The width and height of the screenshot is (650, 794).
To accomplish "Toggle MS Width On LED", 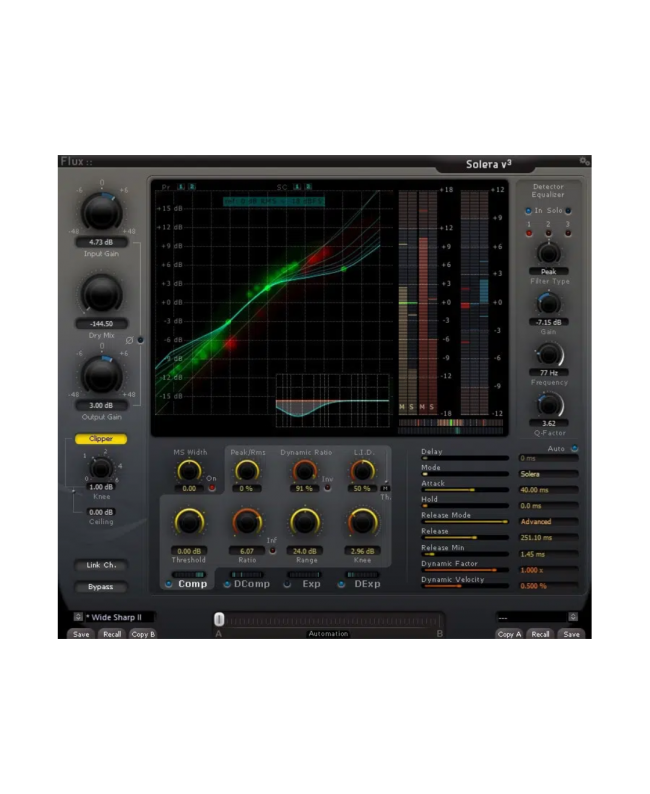I will (212, 488).
